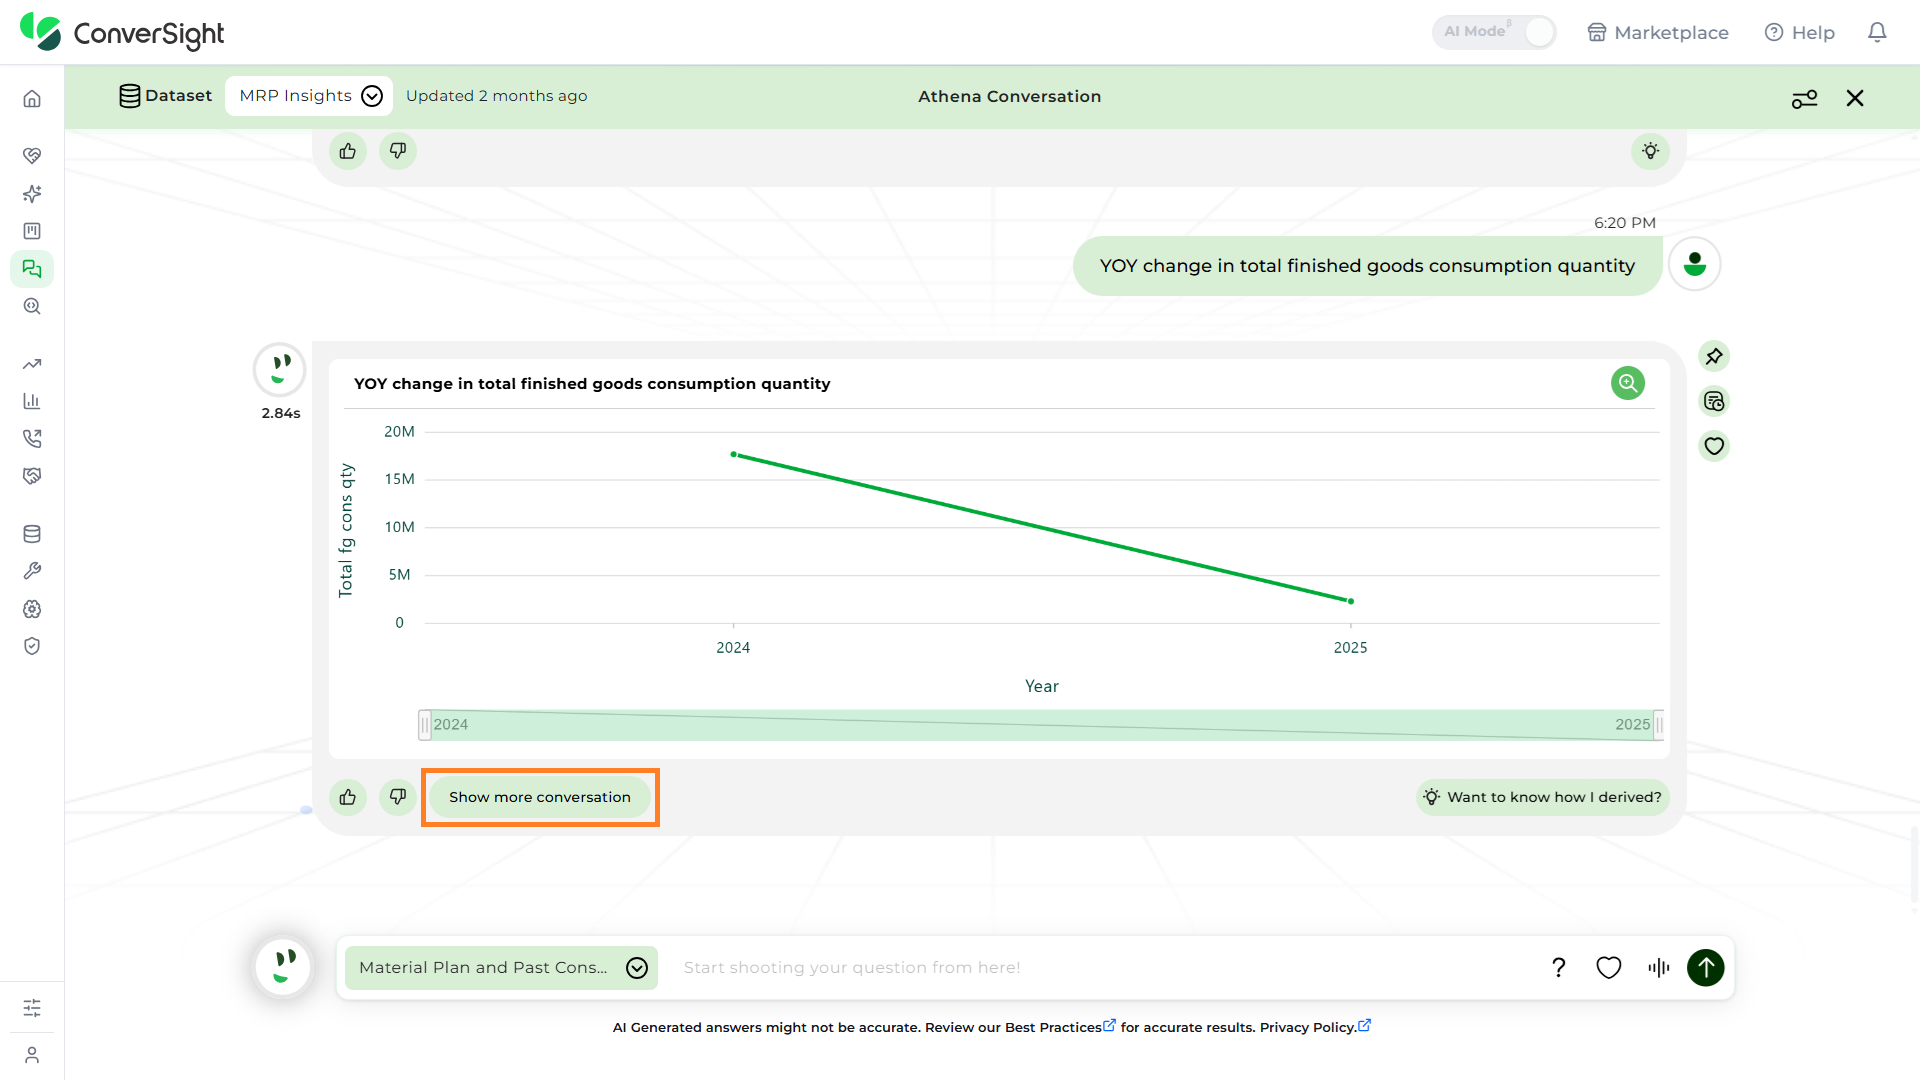This screenshot has width=1920, height=1080.
Task: Click the 2024 range slider handle
Action: point(425,724)
